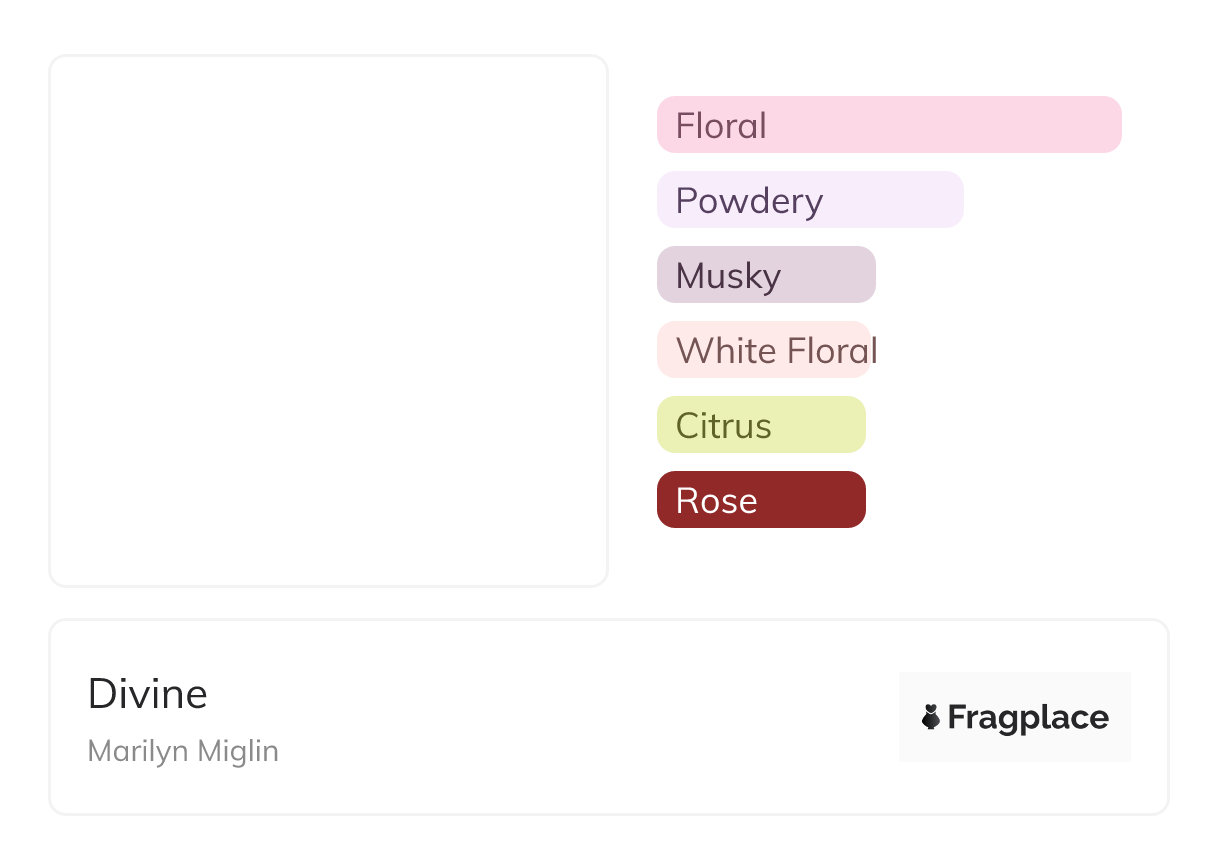Click the white Rose text label

pos(716,501)
